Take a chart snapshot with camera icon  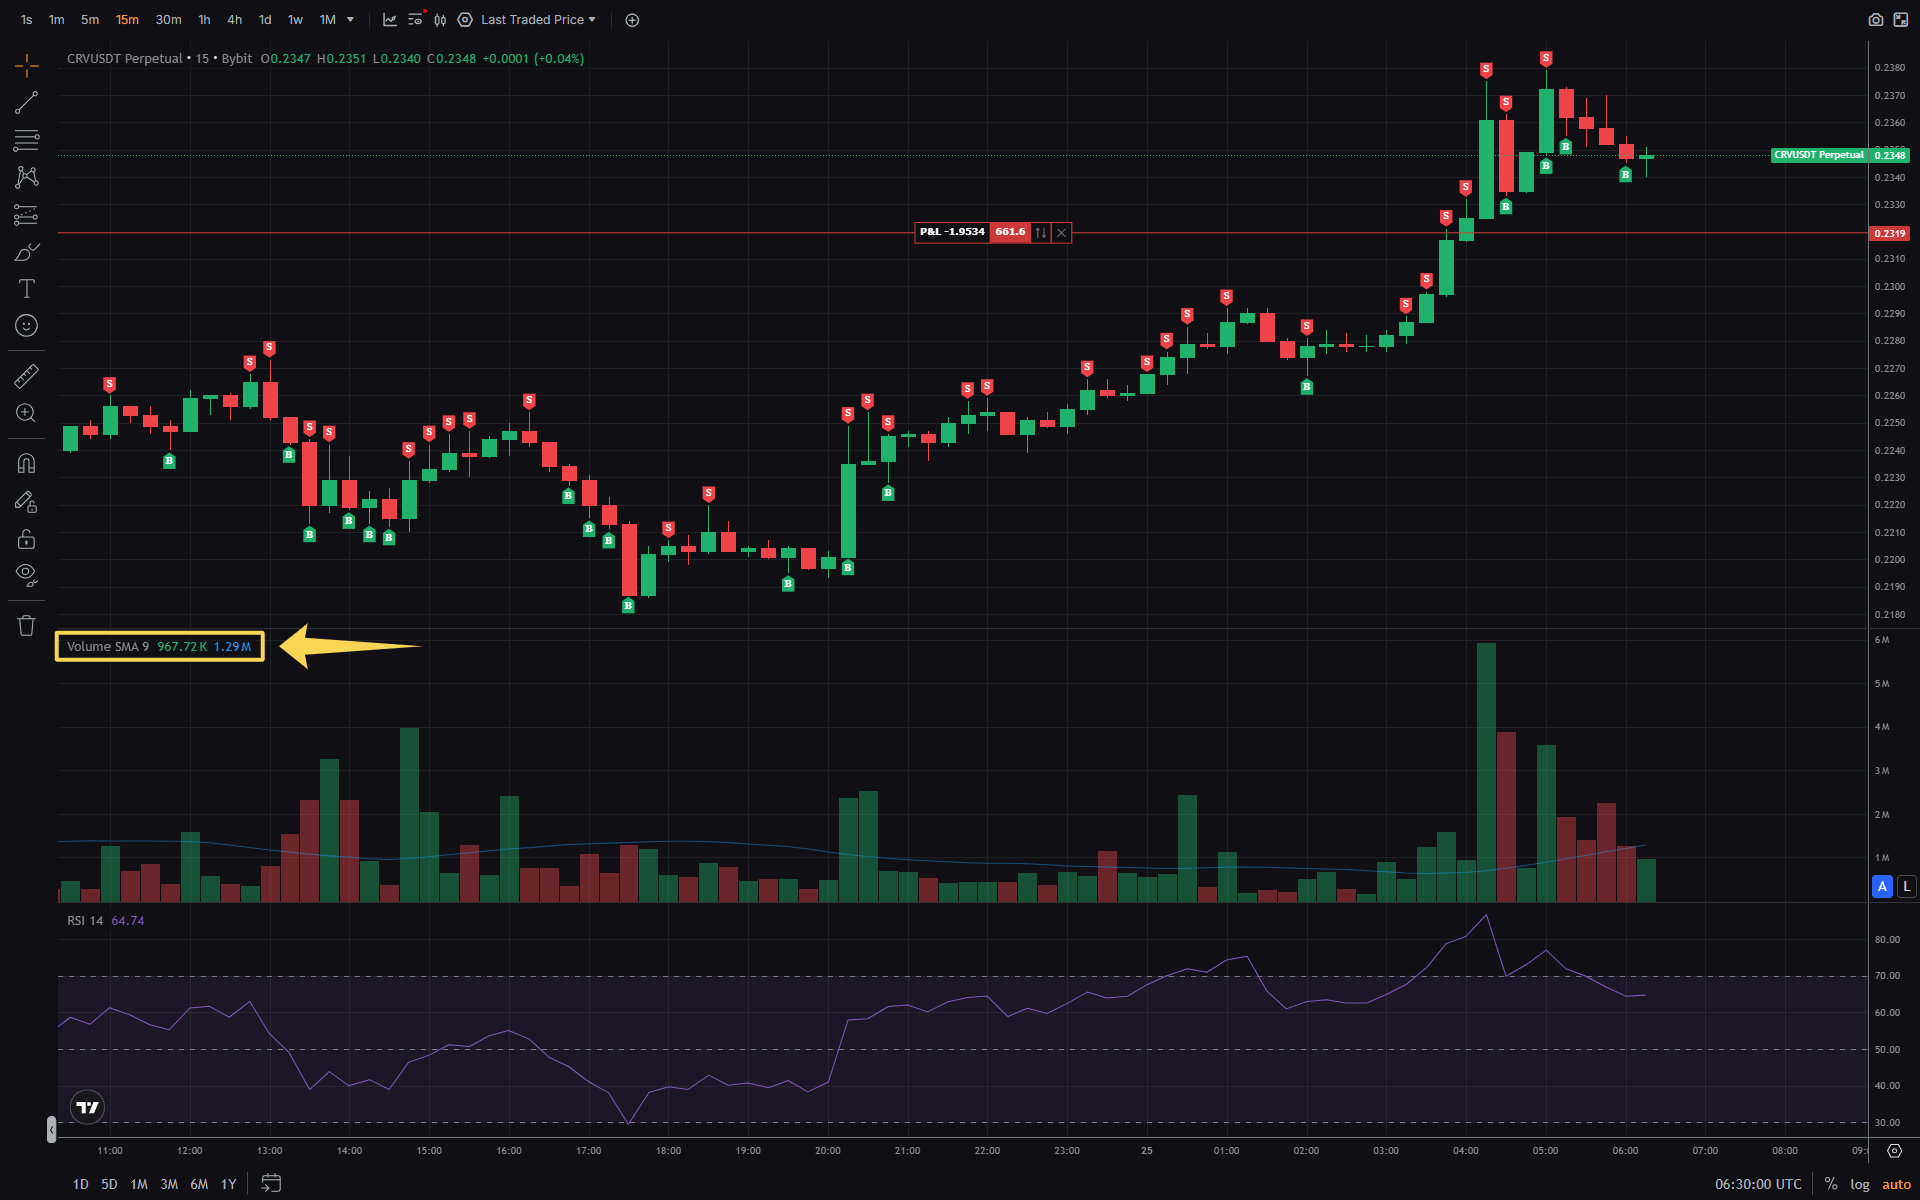[x=1875, y=20]
